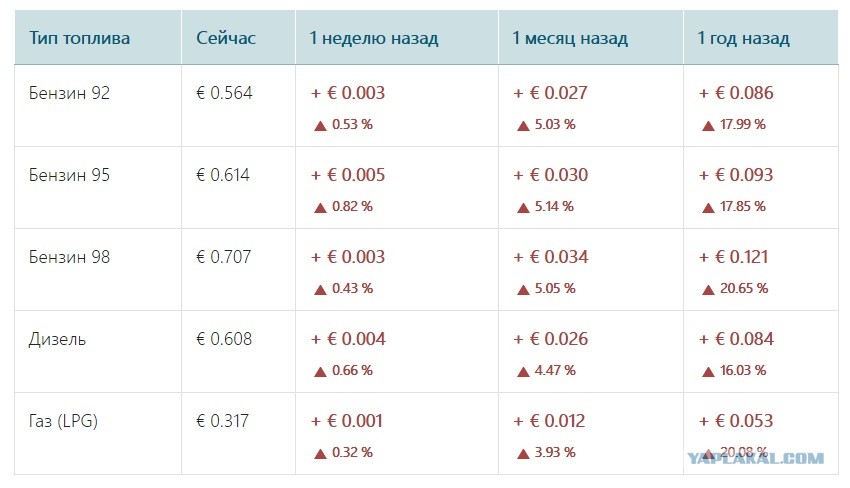Click the triangle marker beside 3.93 %

pyautogui.click(x=523, y=453)
